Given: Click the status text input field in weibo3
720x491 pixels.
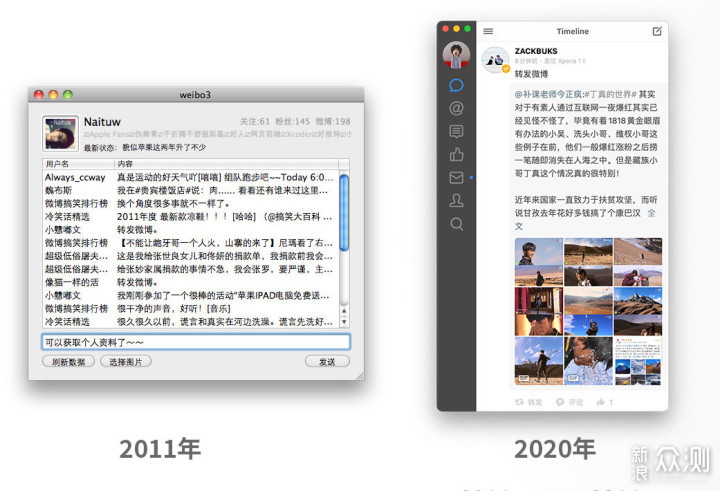Looking at the screenshot, I should (x=196, y=342).
